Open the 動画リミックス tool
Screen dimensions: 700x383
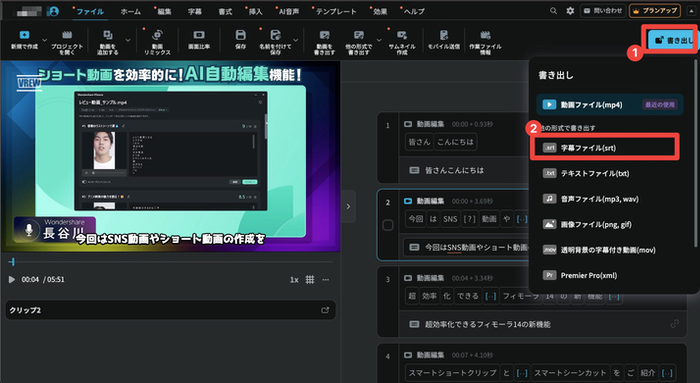tap(157, 35)
